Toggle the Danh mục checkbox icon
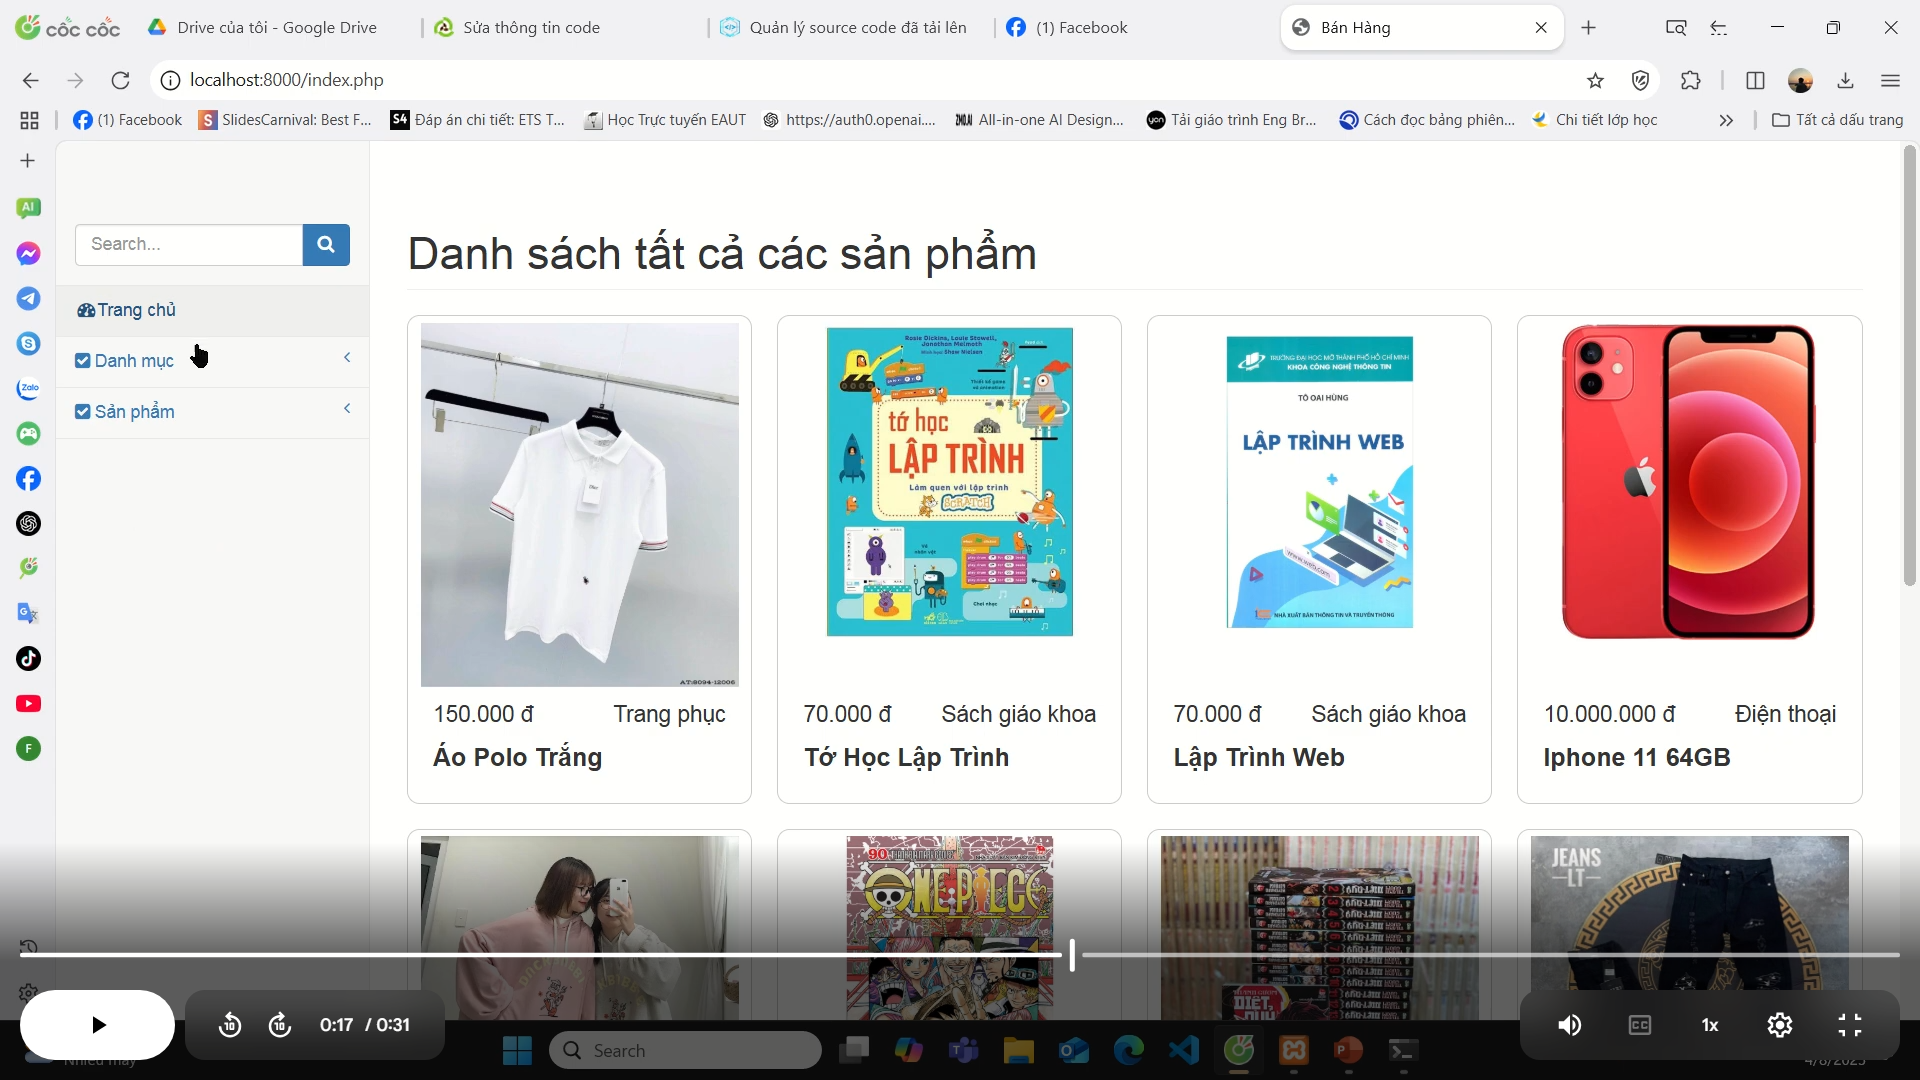 coord(83,361)
